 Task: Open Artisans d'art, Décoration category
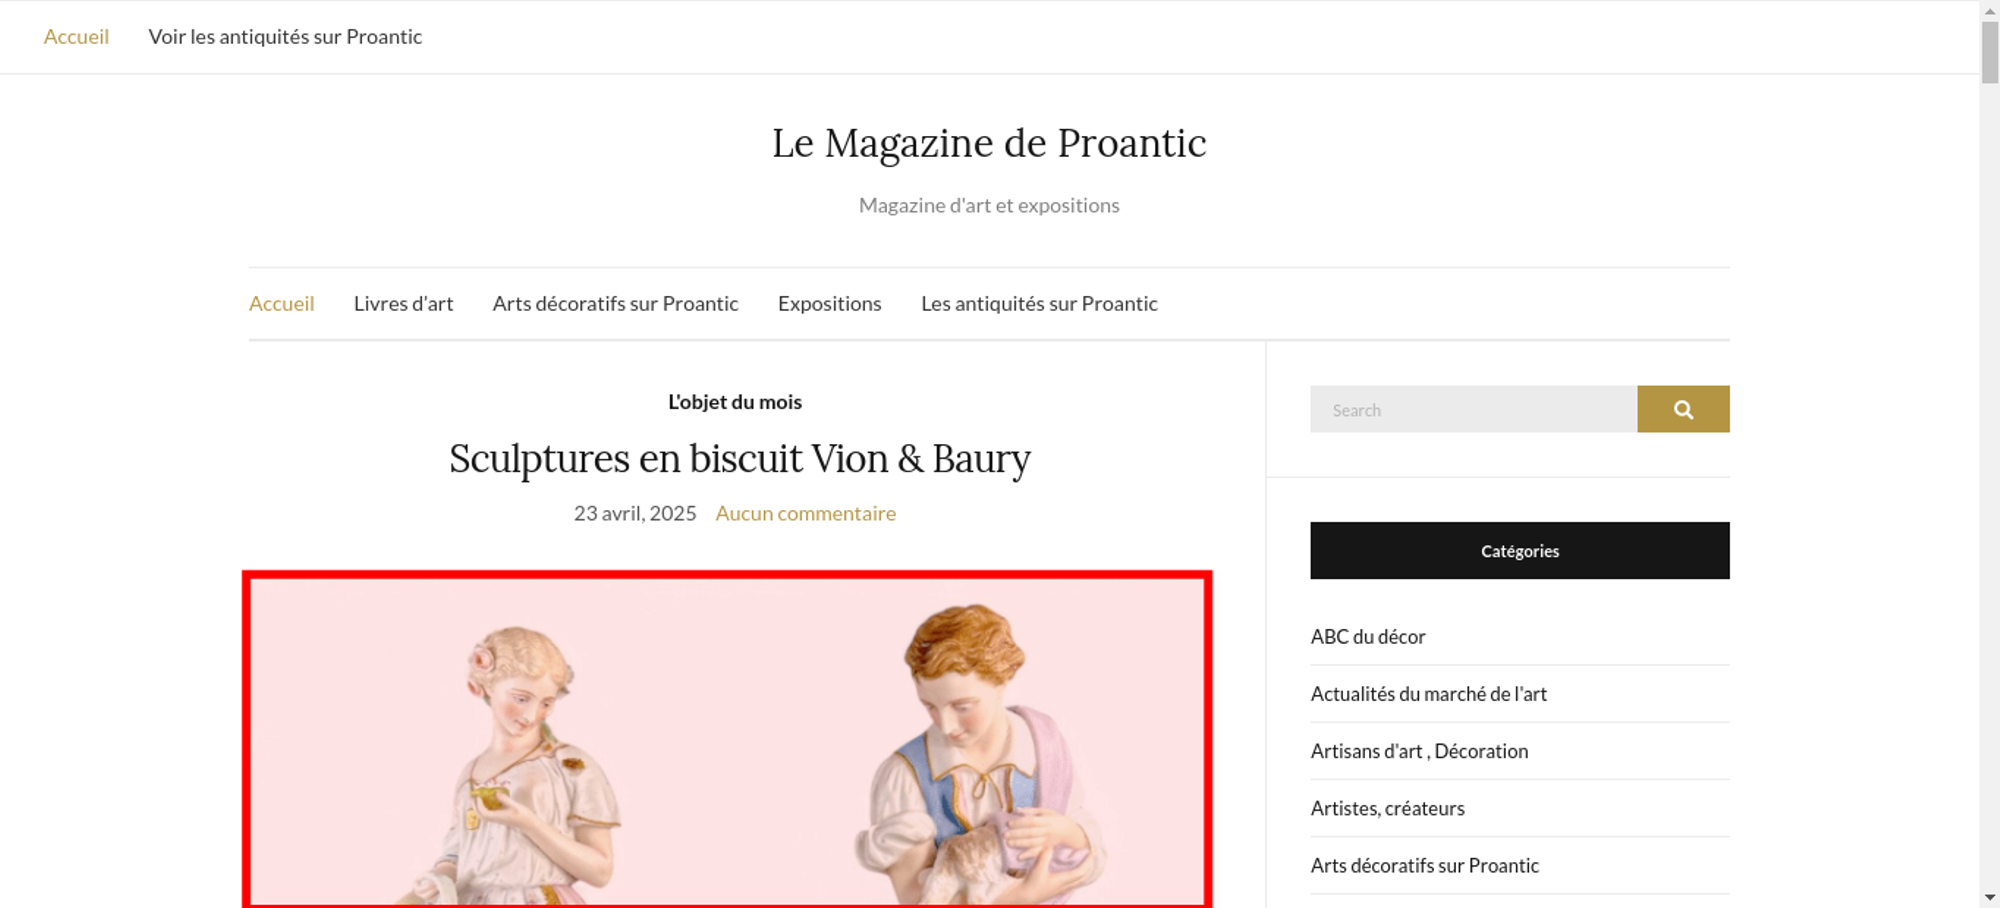1419,751
